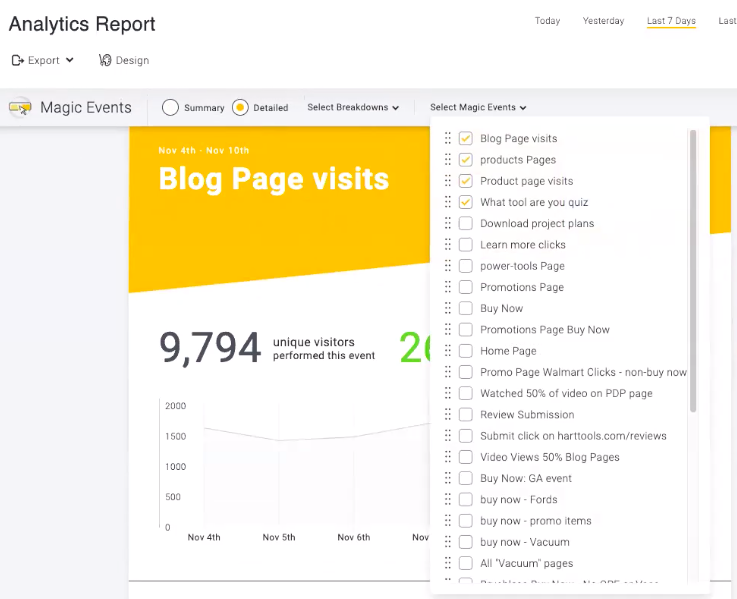This screenshot has height=599, width=737.
Task: Click drag handle beside Submit click on harttools.com/reviews
Action: tap(447, 435)
